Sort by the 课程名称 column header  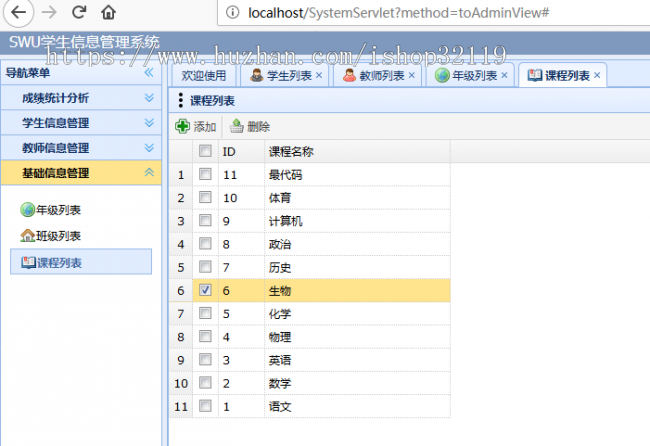click(x=357, y=151)
